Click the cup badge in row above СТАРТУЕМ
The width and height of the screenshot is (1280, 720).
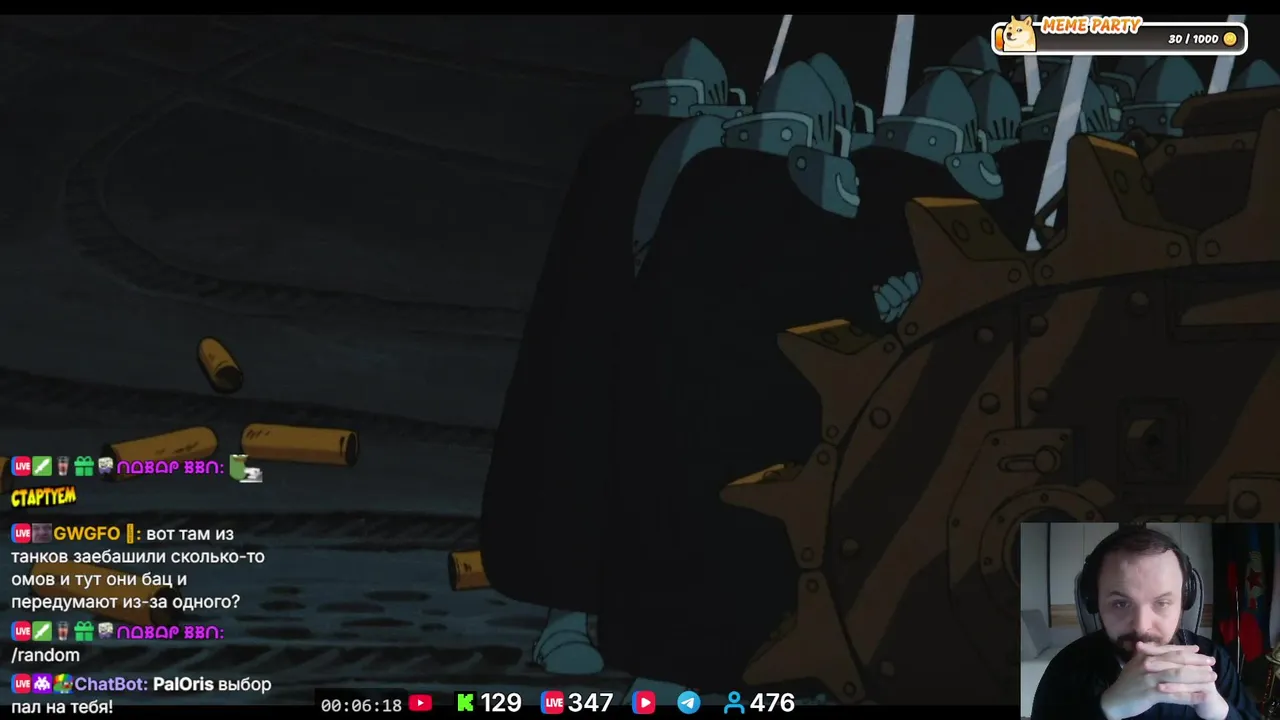pyautogui.click(x=63, y=466)
